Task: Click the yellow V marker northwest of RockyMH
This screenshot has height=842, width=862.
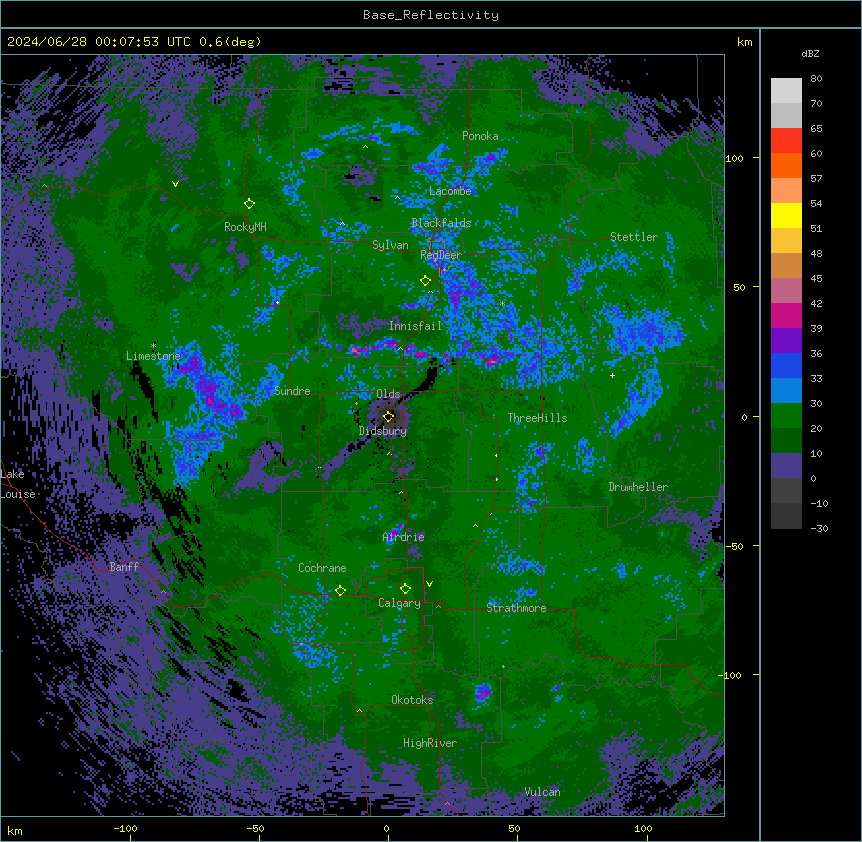Action: coord(175,184)
